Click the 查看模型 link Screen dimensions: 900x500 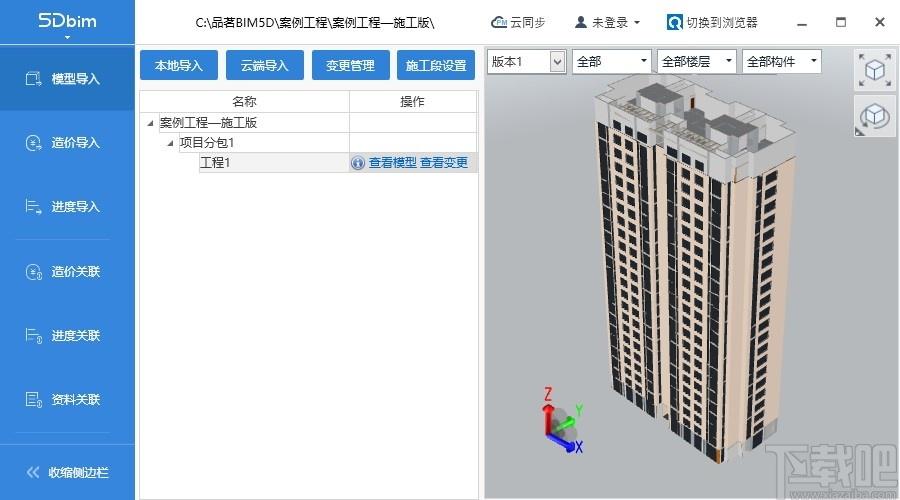tap(393, 162)
